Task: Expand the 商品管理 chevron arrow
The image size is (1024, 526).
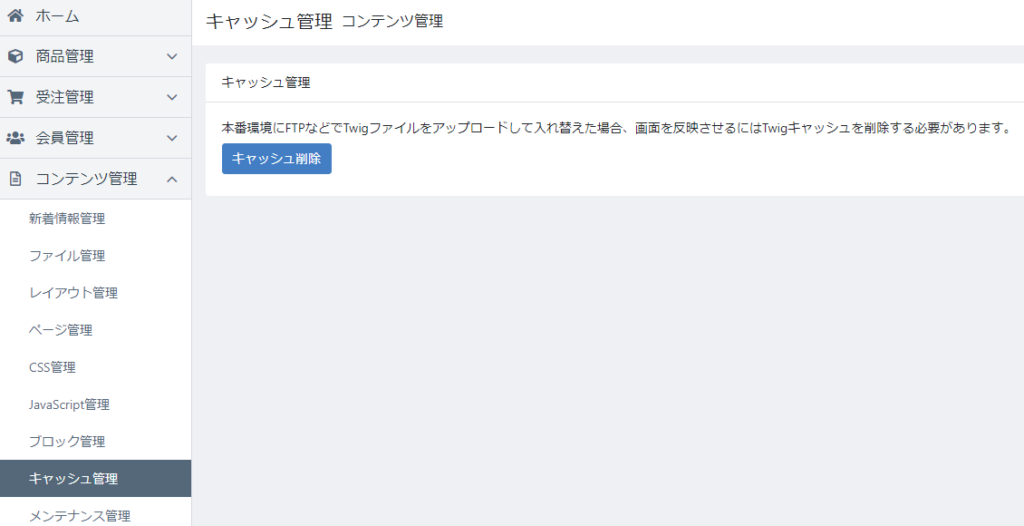Action: click(172, 57)
